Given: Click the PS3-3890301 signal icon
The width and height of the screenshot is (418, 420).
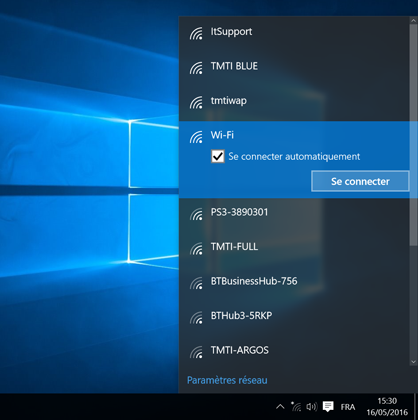Looking at the screenshot, I should (196, 214).
